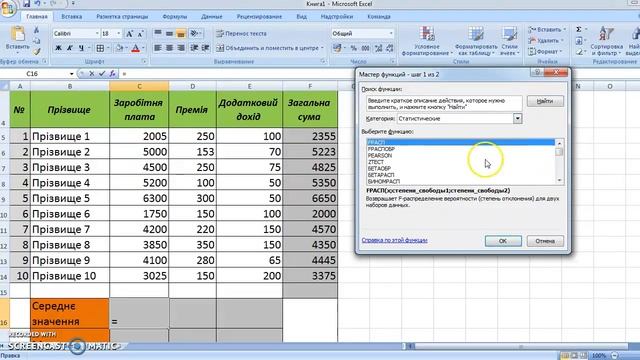640x360 pixels.
Task: Click Отмена in the function wizard
Action: click(545, 241)
